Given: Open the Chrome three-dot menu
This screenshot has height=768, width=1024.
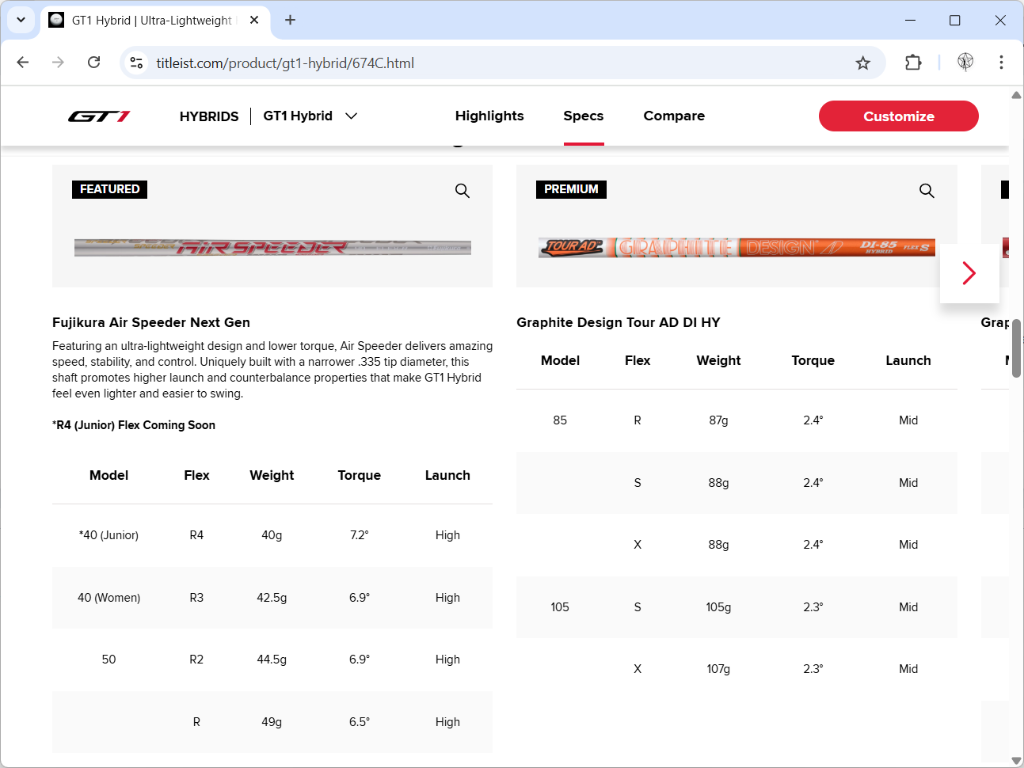Looking at the screenshot, I should [x=1000, y=63].
